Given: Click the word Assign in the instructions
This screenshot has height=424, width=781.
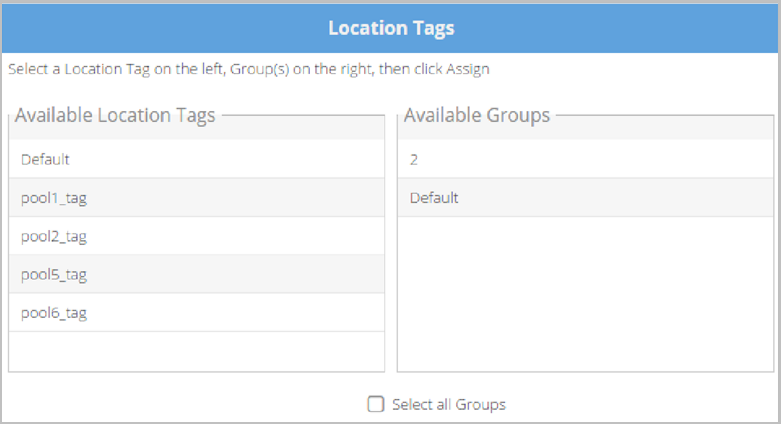Looking at the screenshot, I should coord(468,69).
